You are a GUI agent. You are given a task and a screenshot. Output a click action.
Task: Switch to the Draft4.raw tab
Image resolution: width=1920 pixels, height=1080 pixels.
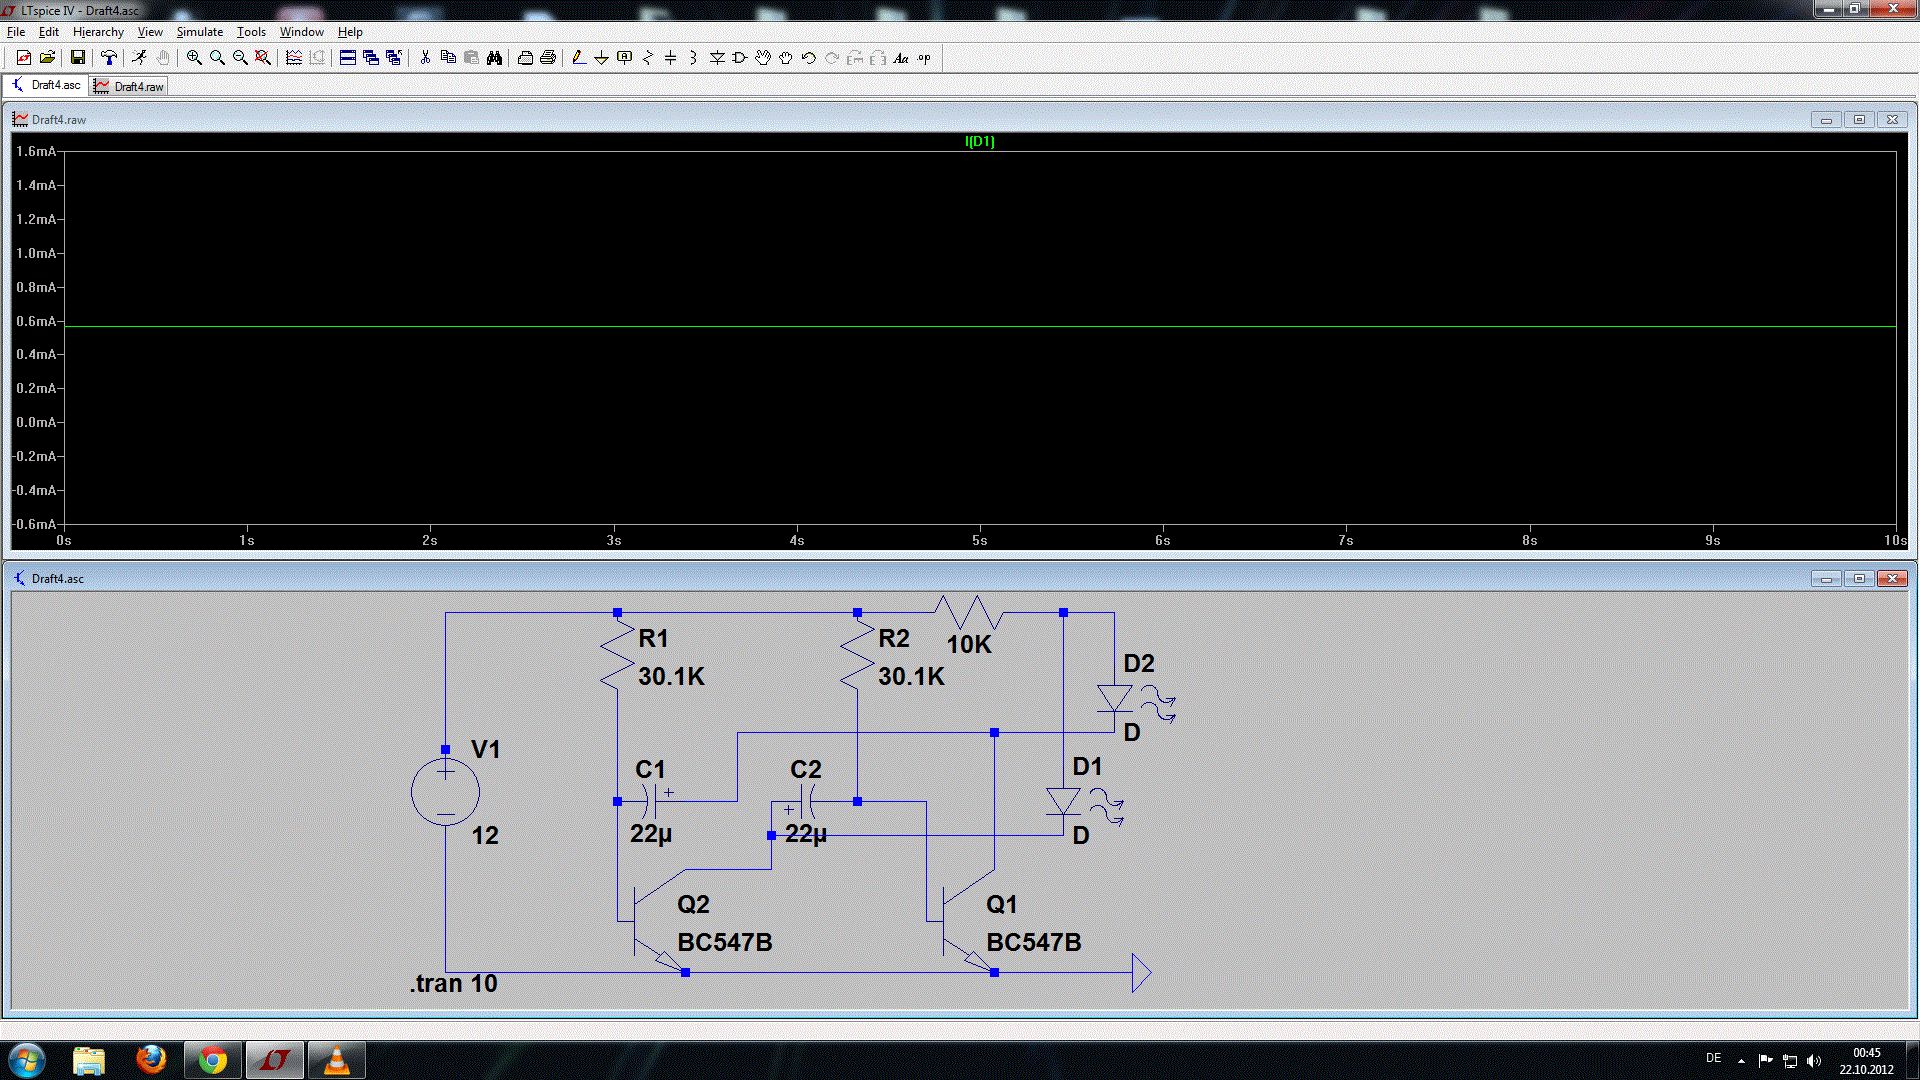pyautogui.click(x=130, y=87)
